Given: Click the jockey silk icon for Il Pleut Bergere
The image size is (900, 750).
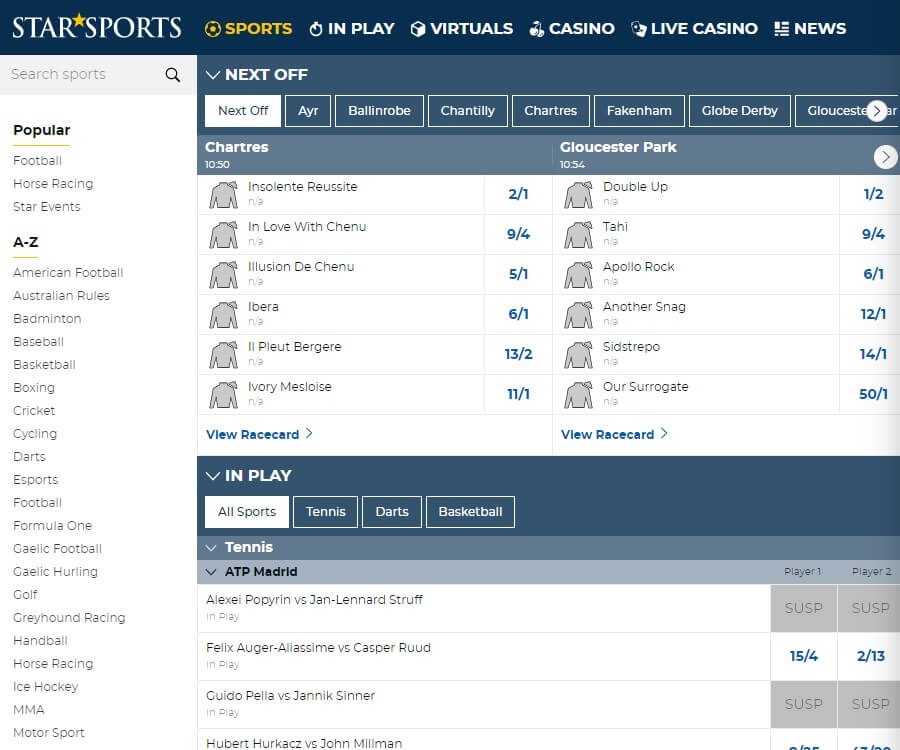Looking at the screenshot, I should 224,355.
